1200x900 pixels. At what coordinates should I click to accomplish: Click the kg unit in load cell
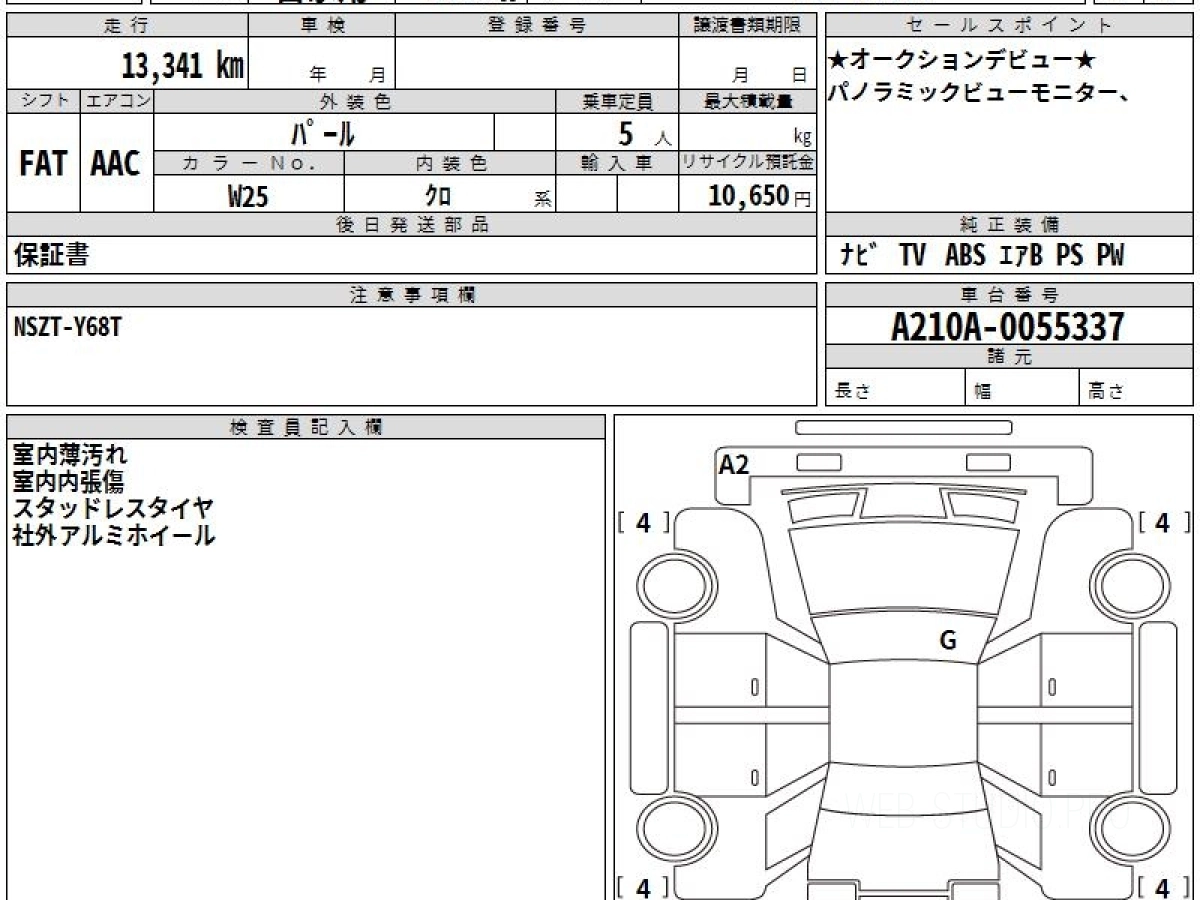coord(801,139)
